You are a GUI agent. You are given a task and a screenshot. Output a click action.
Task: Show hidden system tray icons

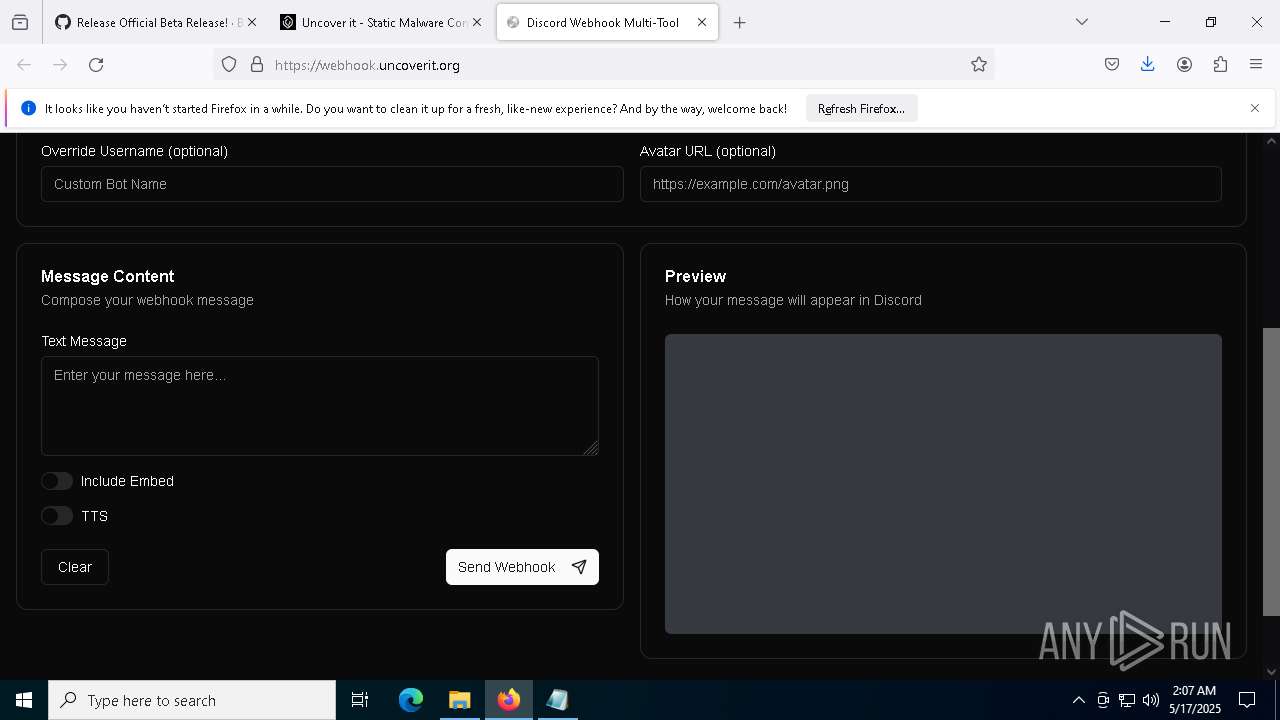[x=1078, y=700]
